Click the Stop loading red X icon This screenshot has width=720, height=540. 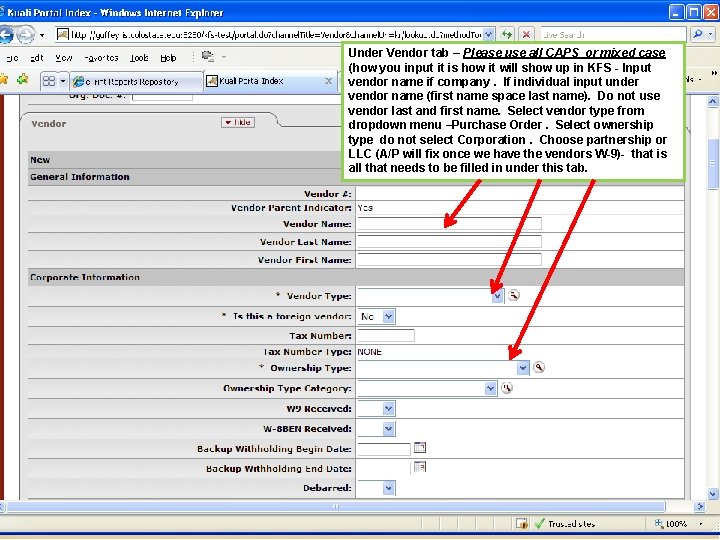click(526, 34)
